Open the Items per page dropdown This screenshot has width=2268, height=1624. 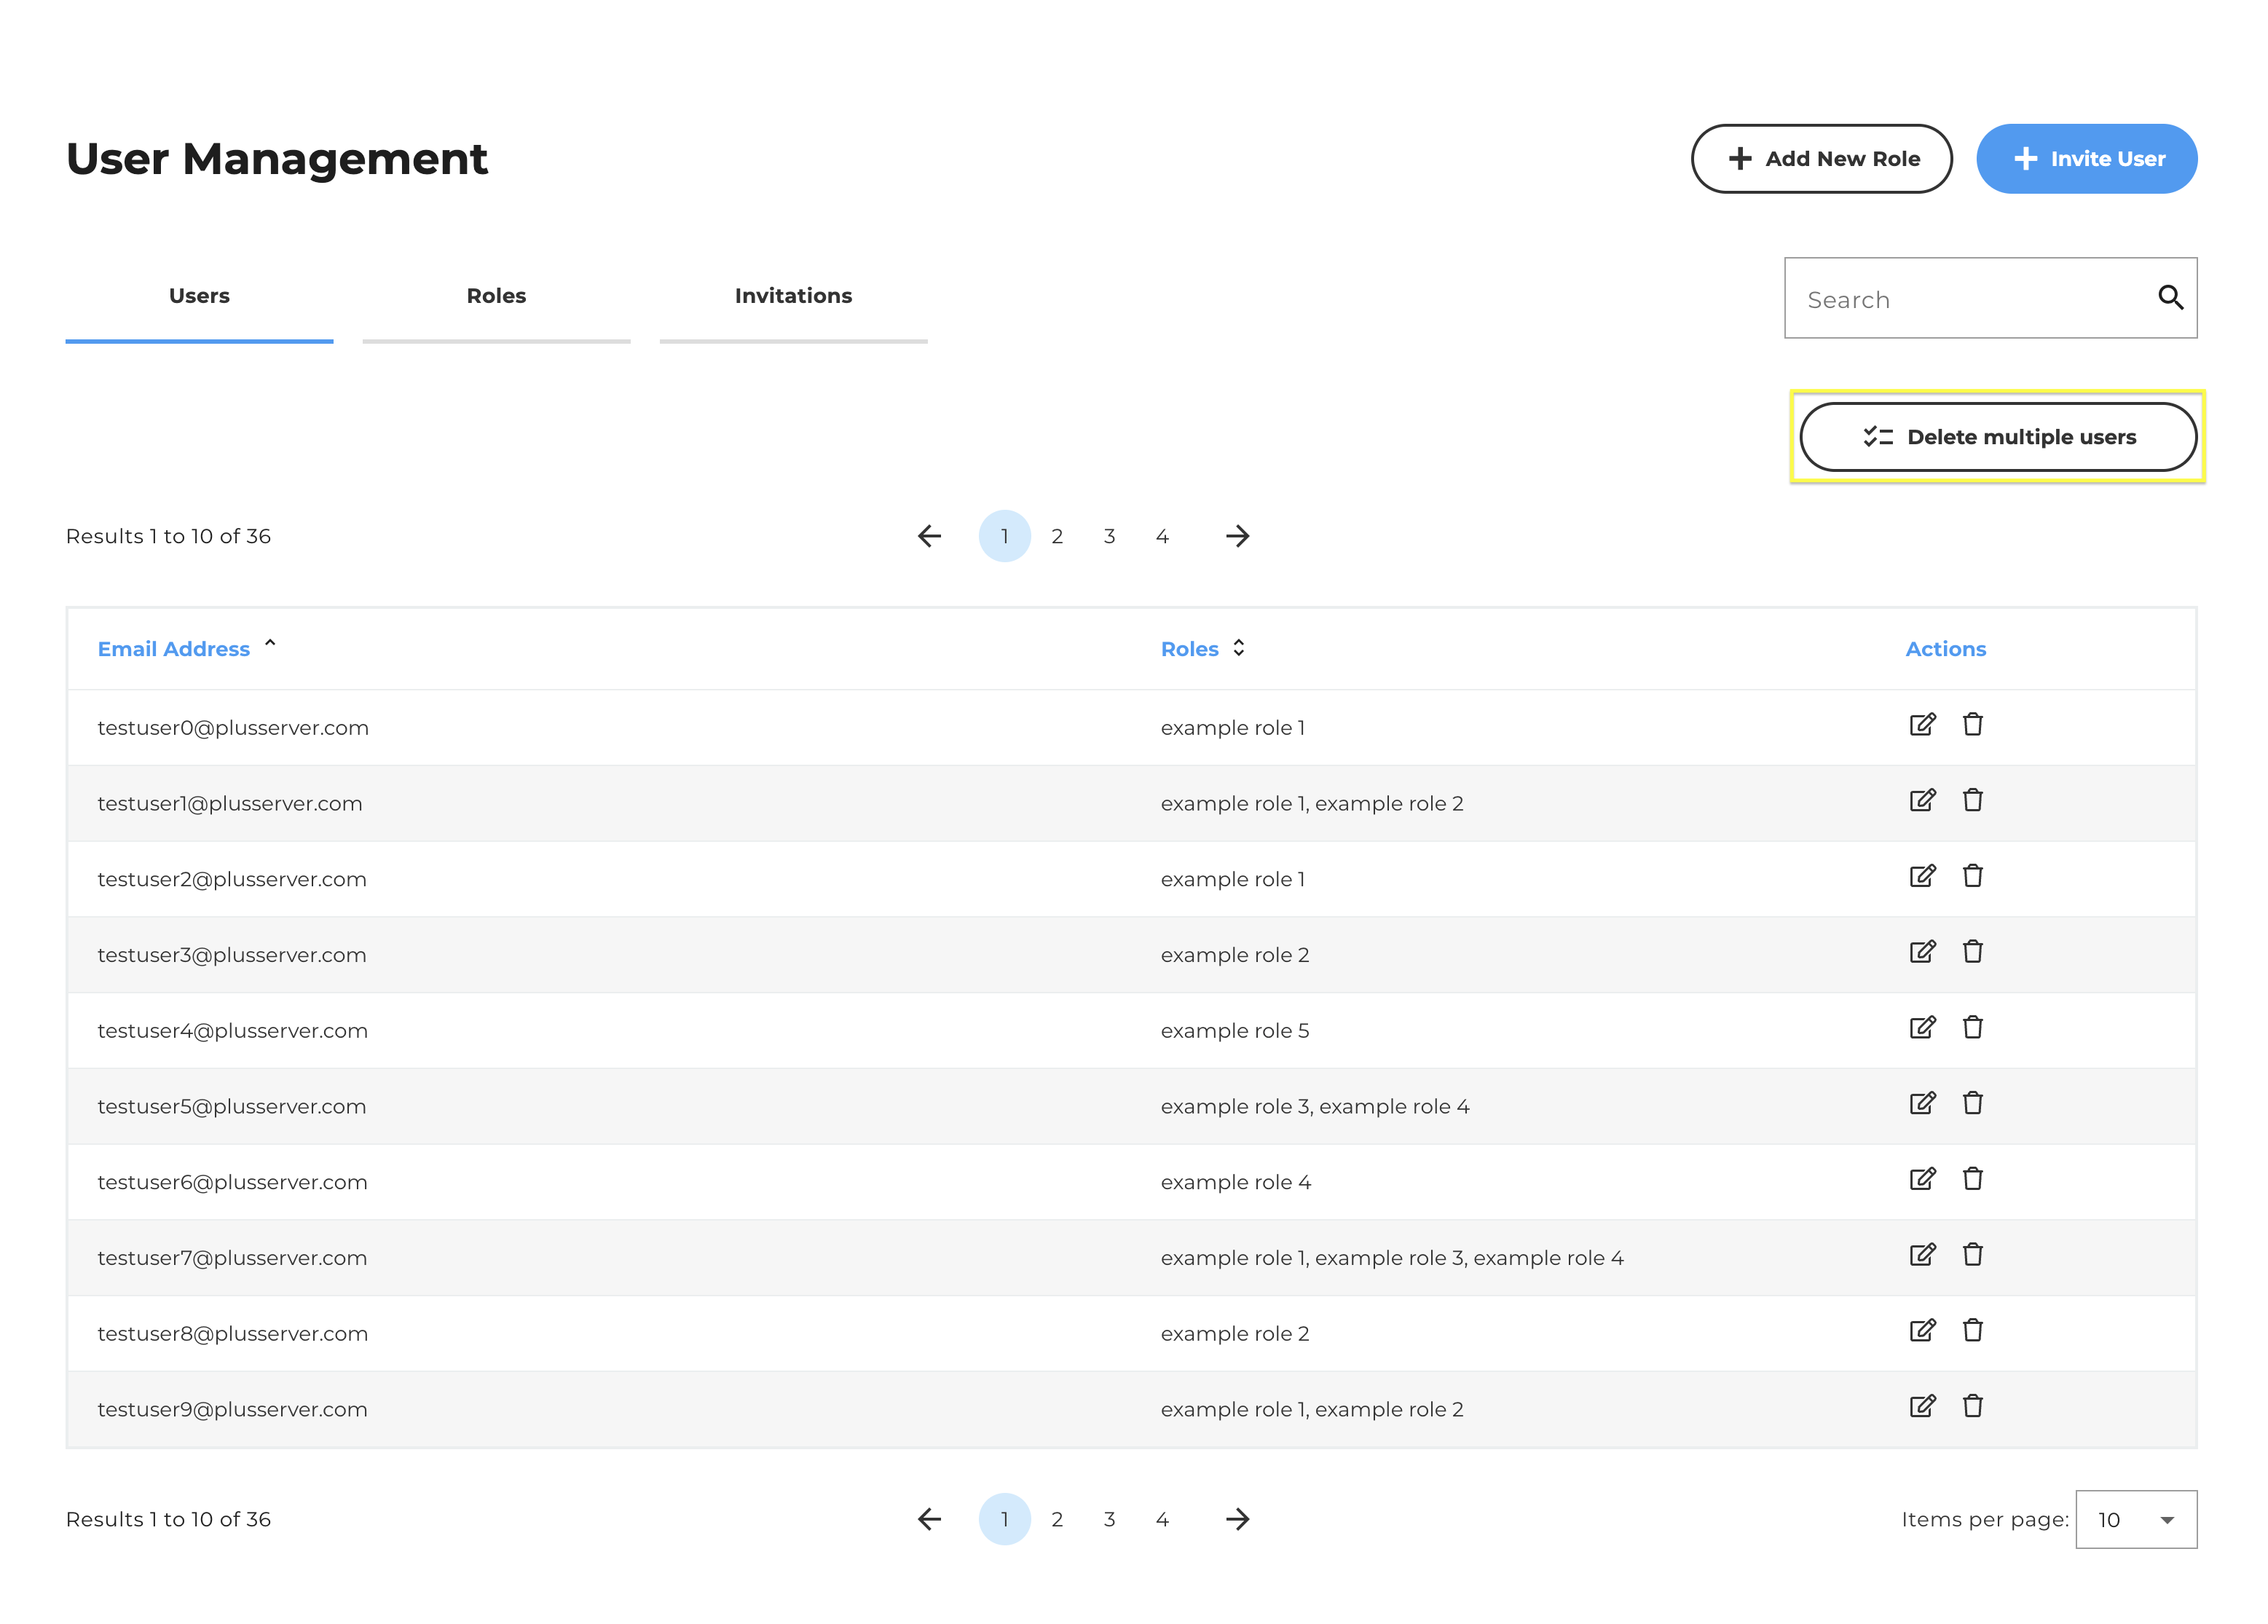click(2136, 1519)
